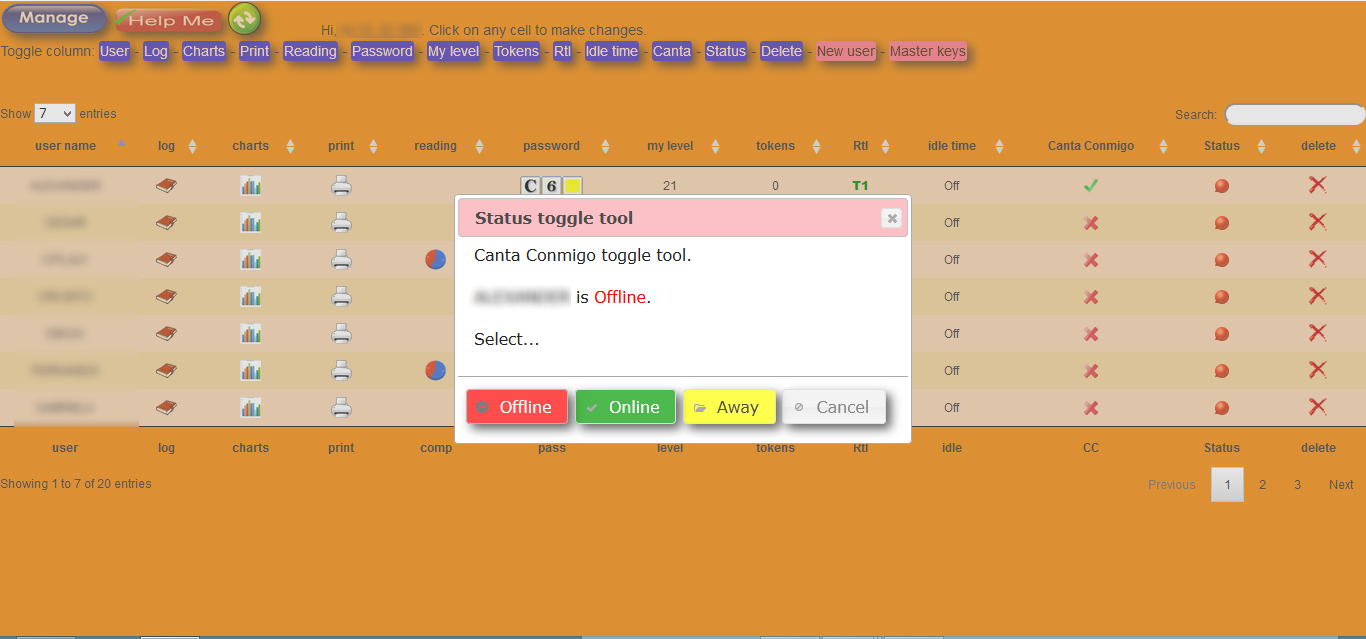Open the Manage menu button
The width and height of the screenshot is (1366, 639).
54,18
